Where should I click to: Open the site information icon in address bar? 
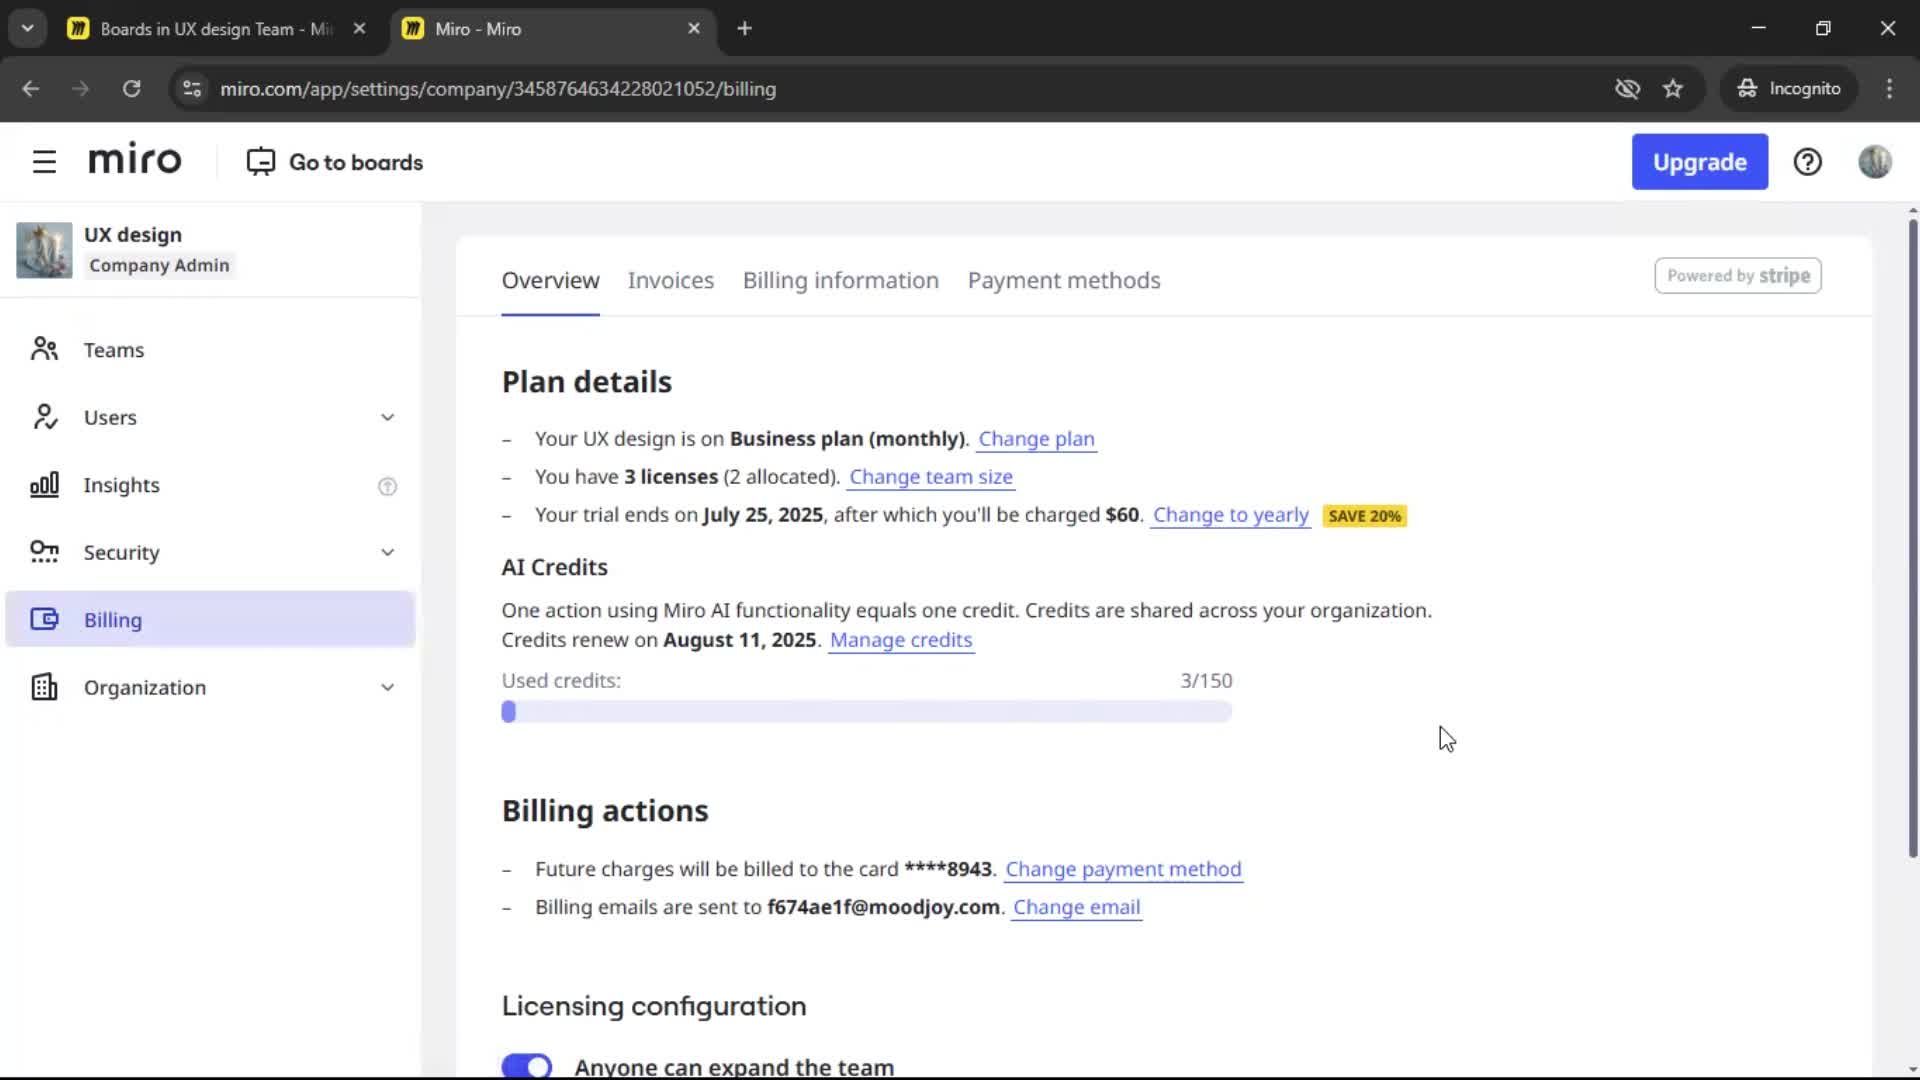[192, 88]
